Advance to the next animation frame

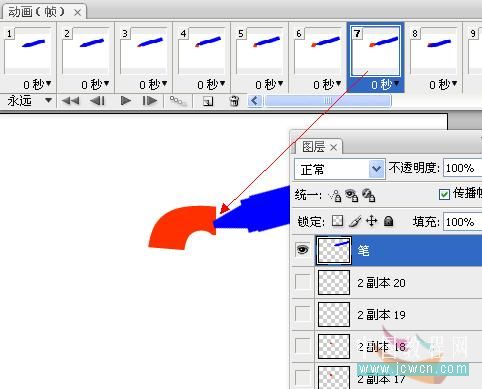pyautogui.click(x=149, y=100)
